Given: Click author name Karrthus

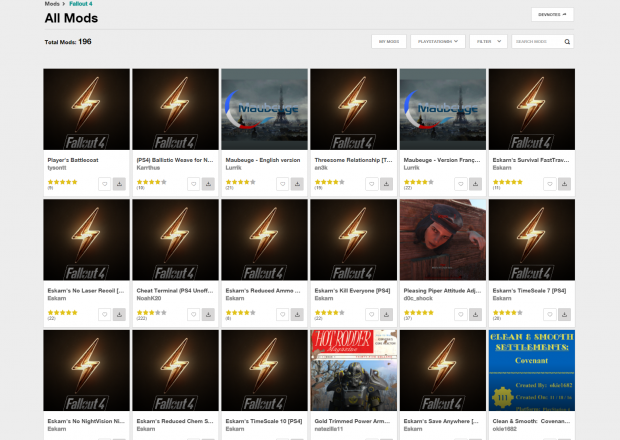Looking at the screenshot, I should [x=148, y=168].
